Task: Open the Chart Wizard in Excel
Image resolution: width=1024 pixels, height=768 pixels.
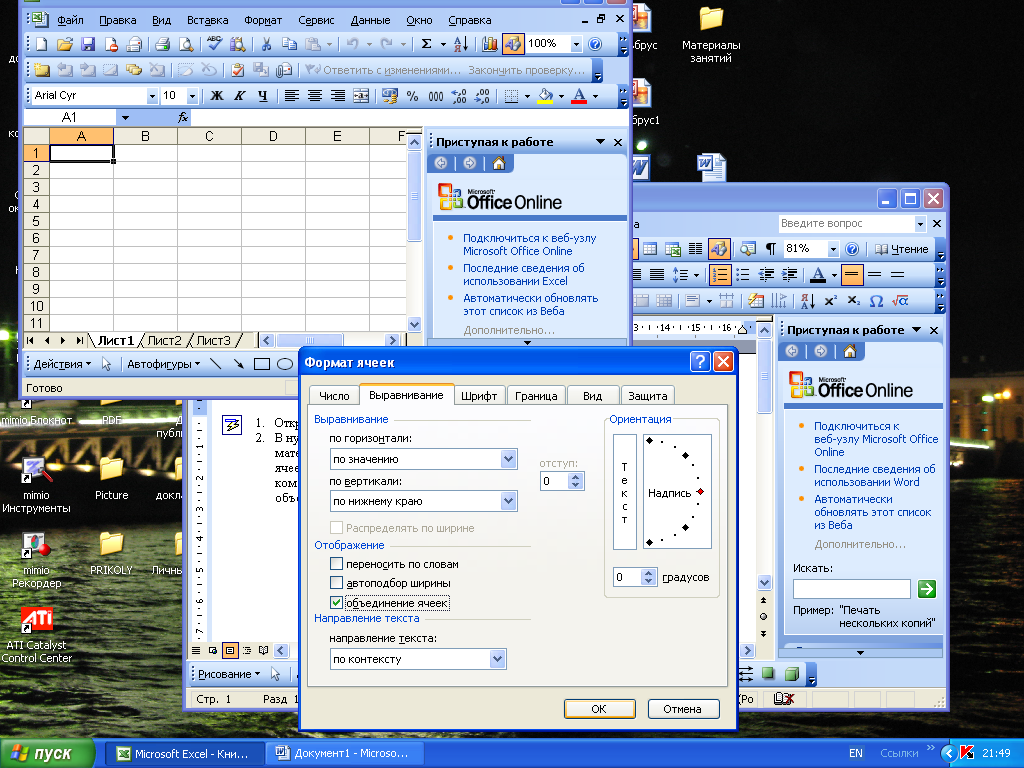Action: 489,44
